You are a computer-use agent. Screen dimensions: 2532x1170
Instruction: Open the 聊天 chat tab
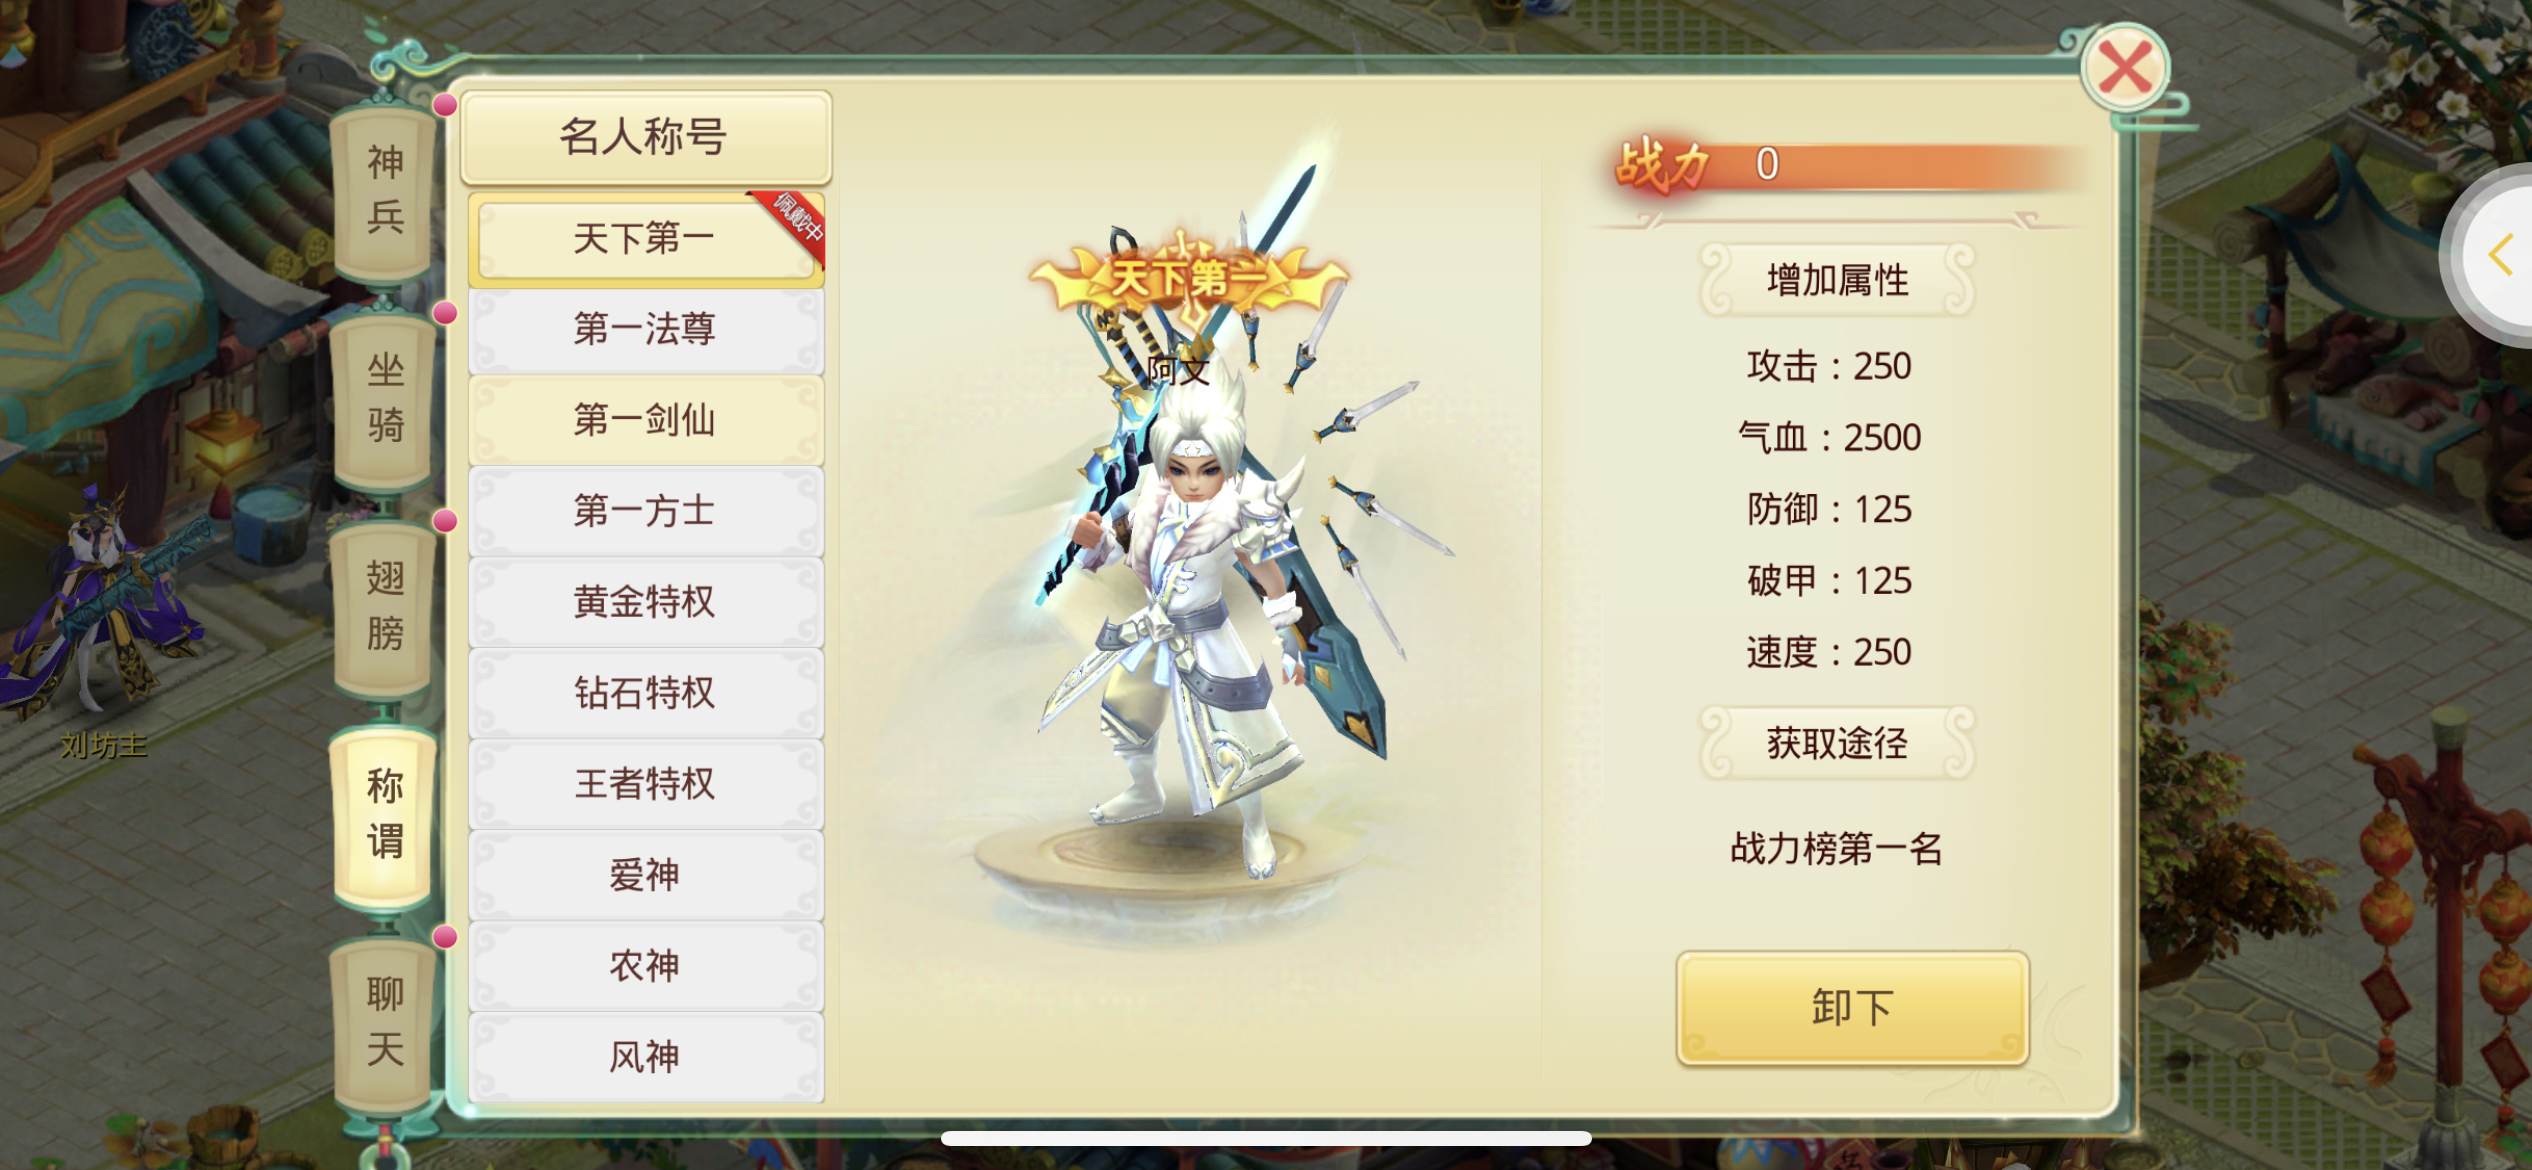[x=385, y=1022]
